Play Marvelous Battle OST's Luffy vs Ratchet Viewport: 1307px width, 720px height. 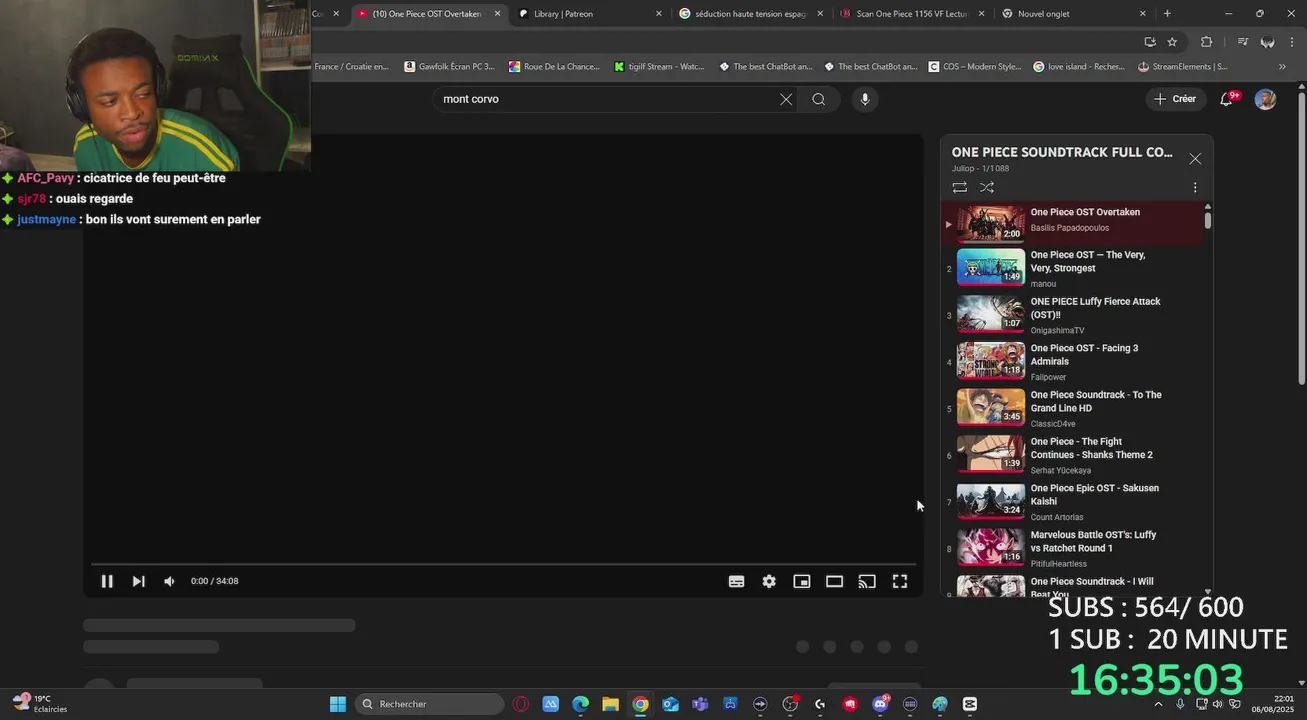pyautogui.click(x=1072, y=548)
